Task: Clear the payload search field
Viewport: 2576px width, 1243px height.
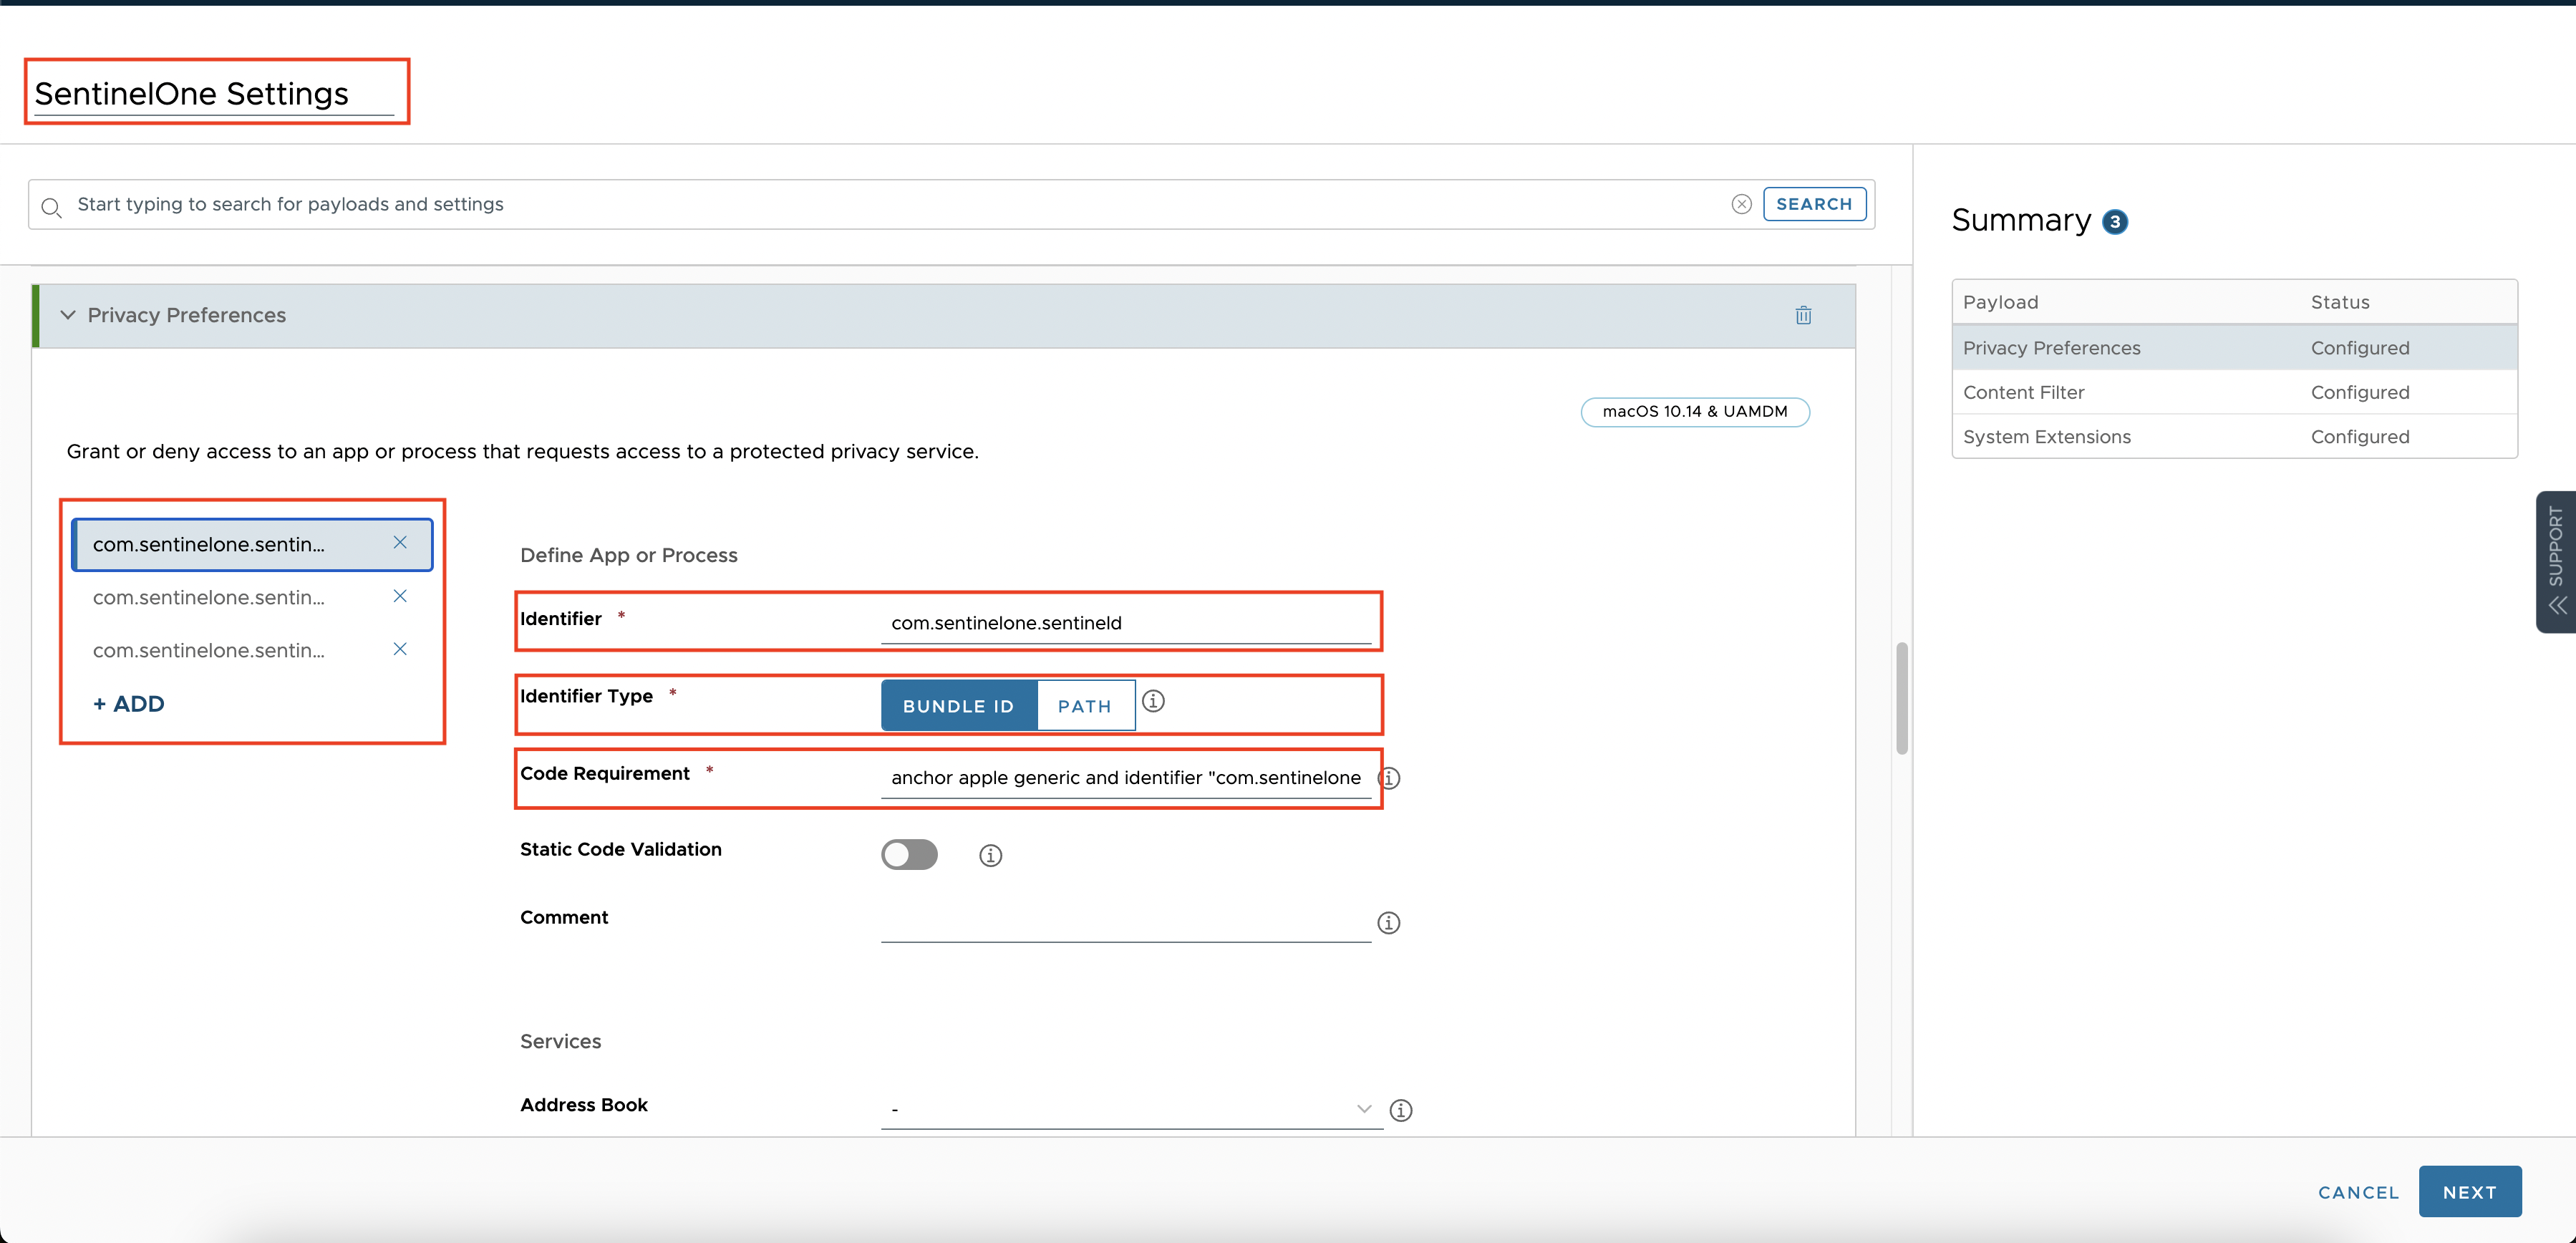Action: [x=1741, y=204]
